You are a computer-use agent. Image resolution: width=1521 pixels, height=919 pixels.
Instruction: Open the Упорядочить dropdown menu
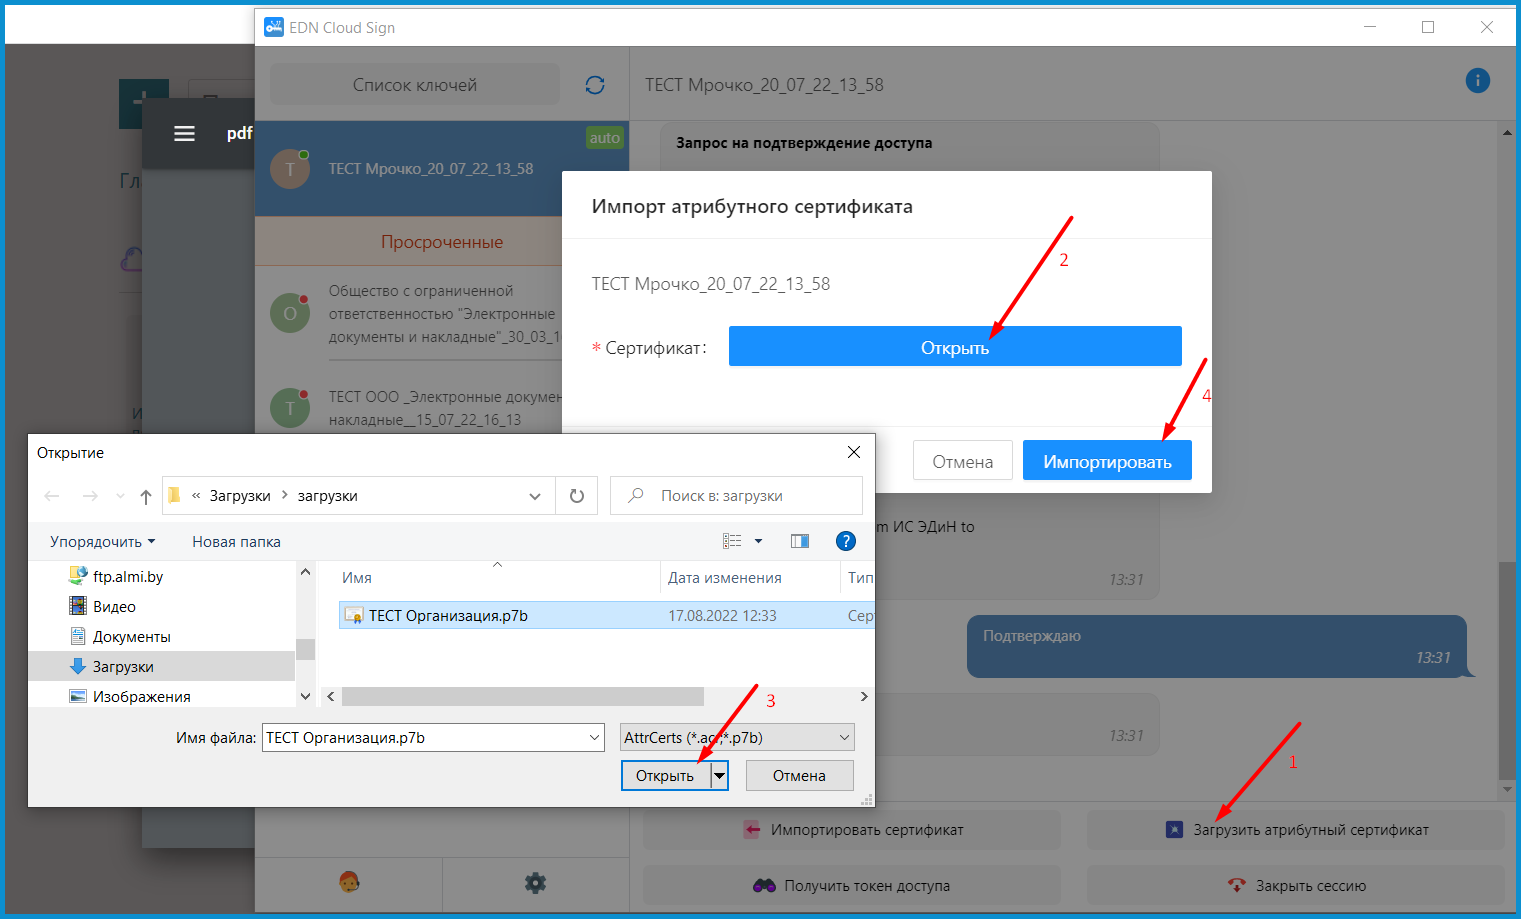pos(102,541)
